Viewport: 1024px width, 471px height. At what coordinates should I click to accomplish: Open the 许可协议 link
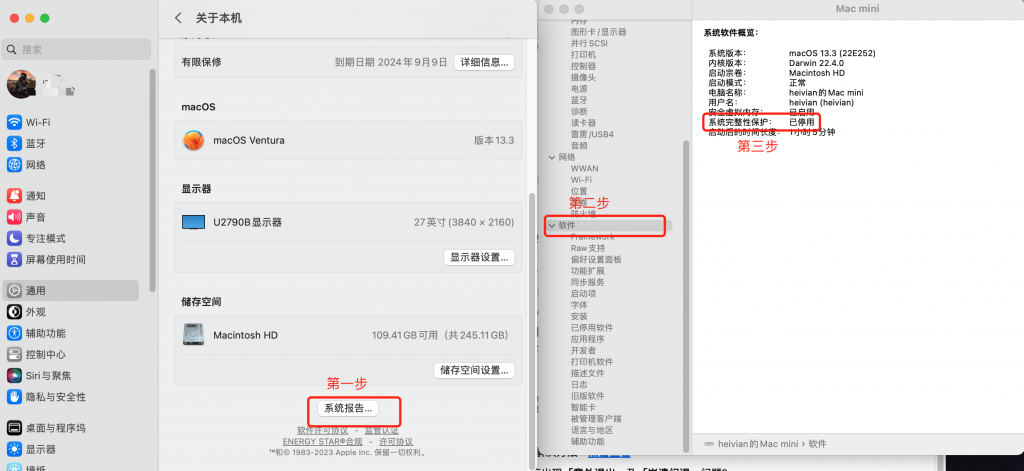(396, 442)
